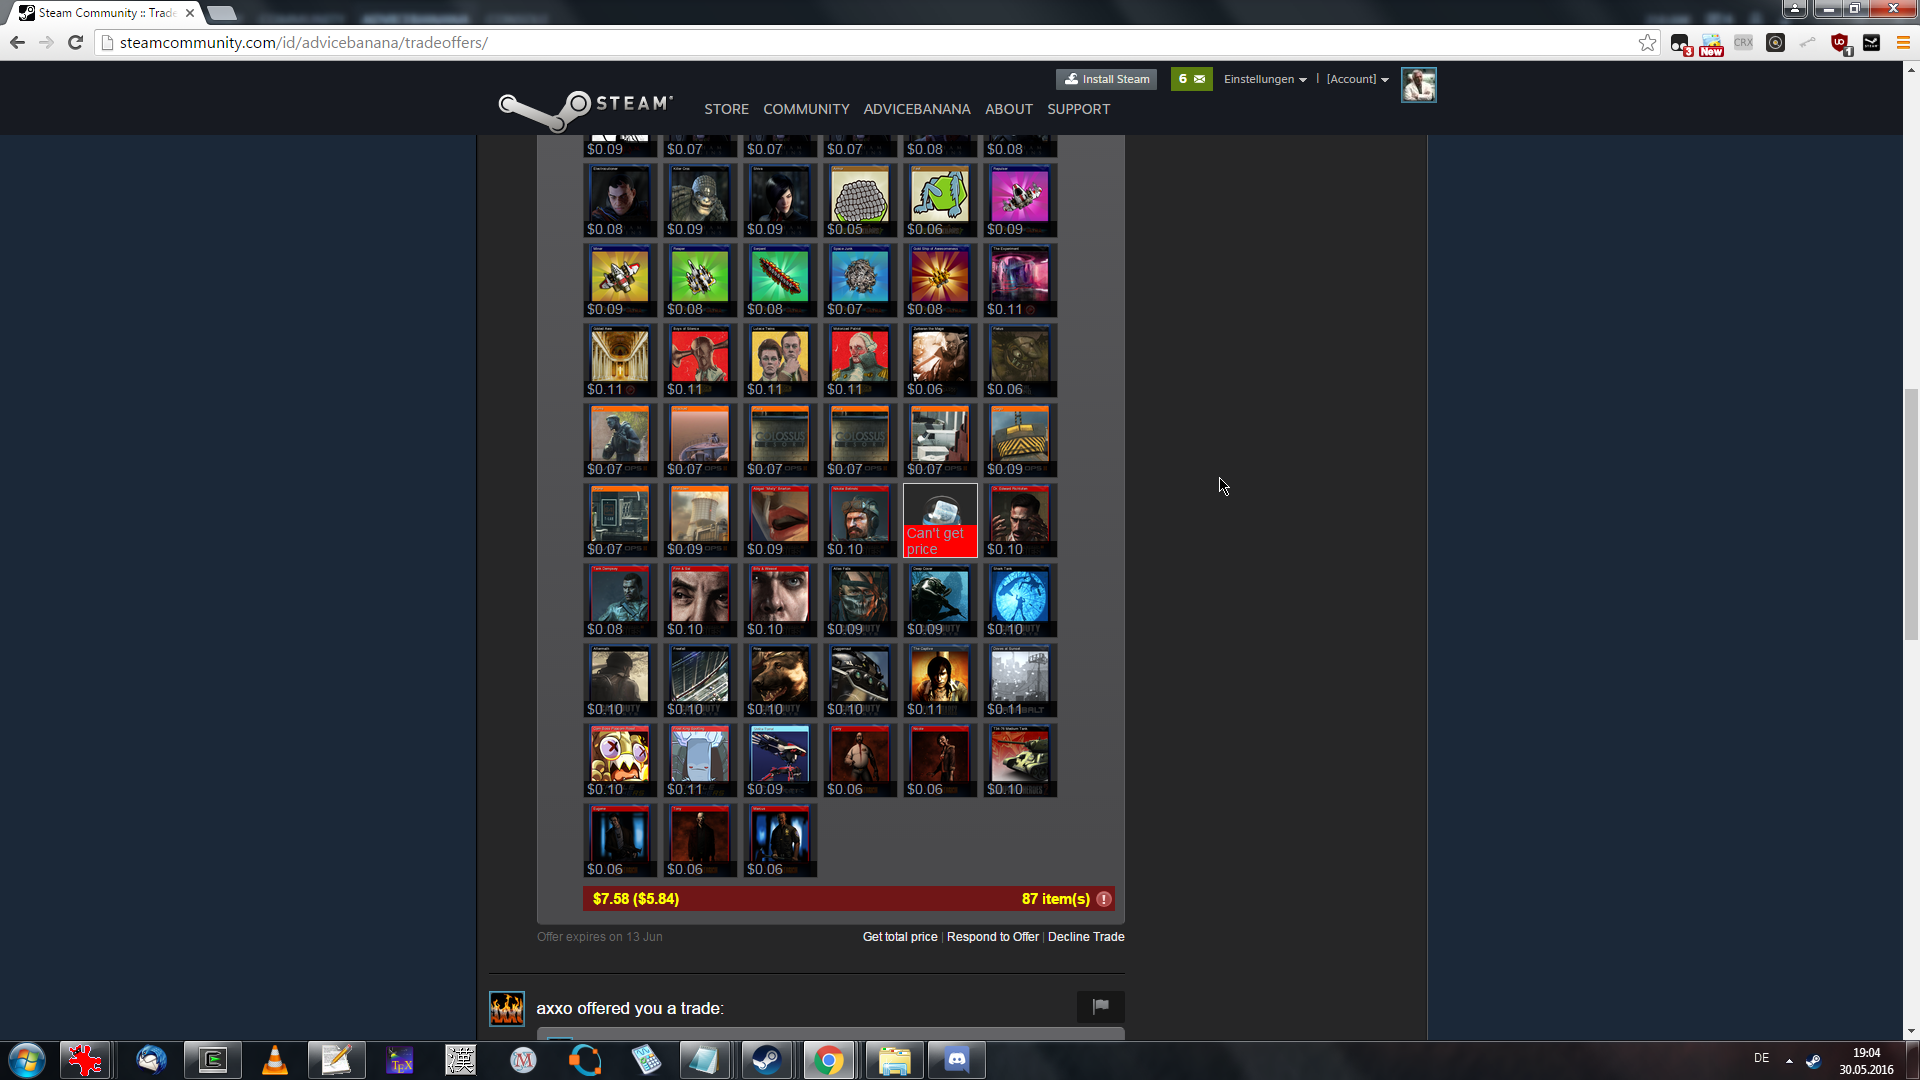Screen dimensions: 1920x1080
Task: Reload the page with the refresh icon
Action: (x=75, y=42)
